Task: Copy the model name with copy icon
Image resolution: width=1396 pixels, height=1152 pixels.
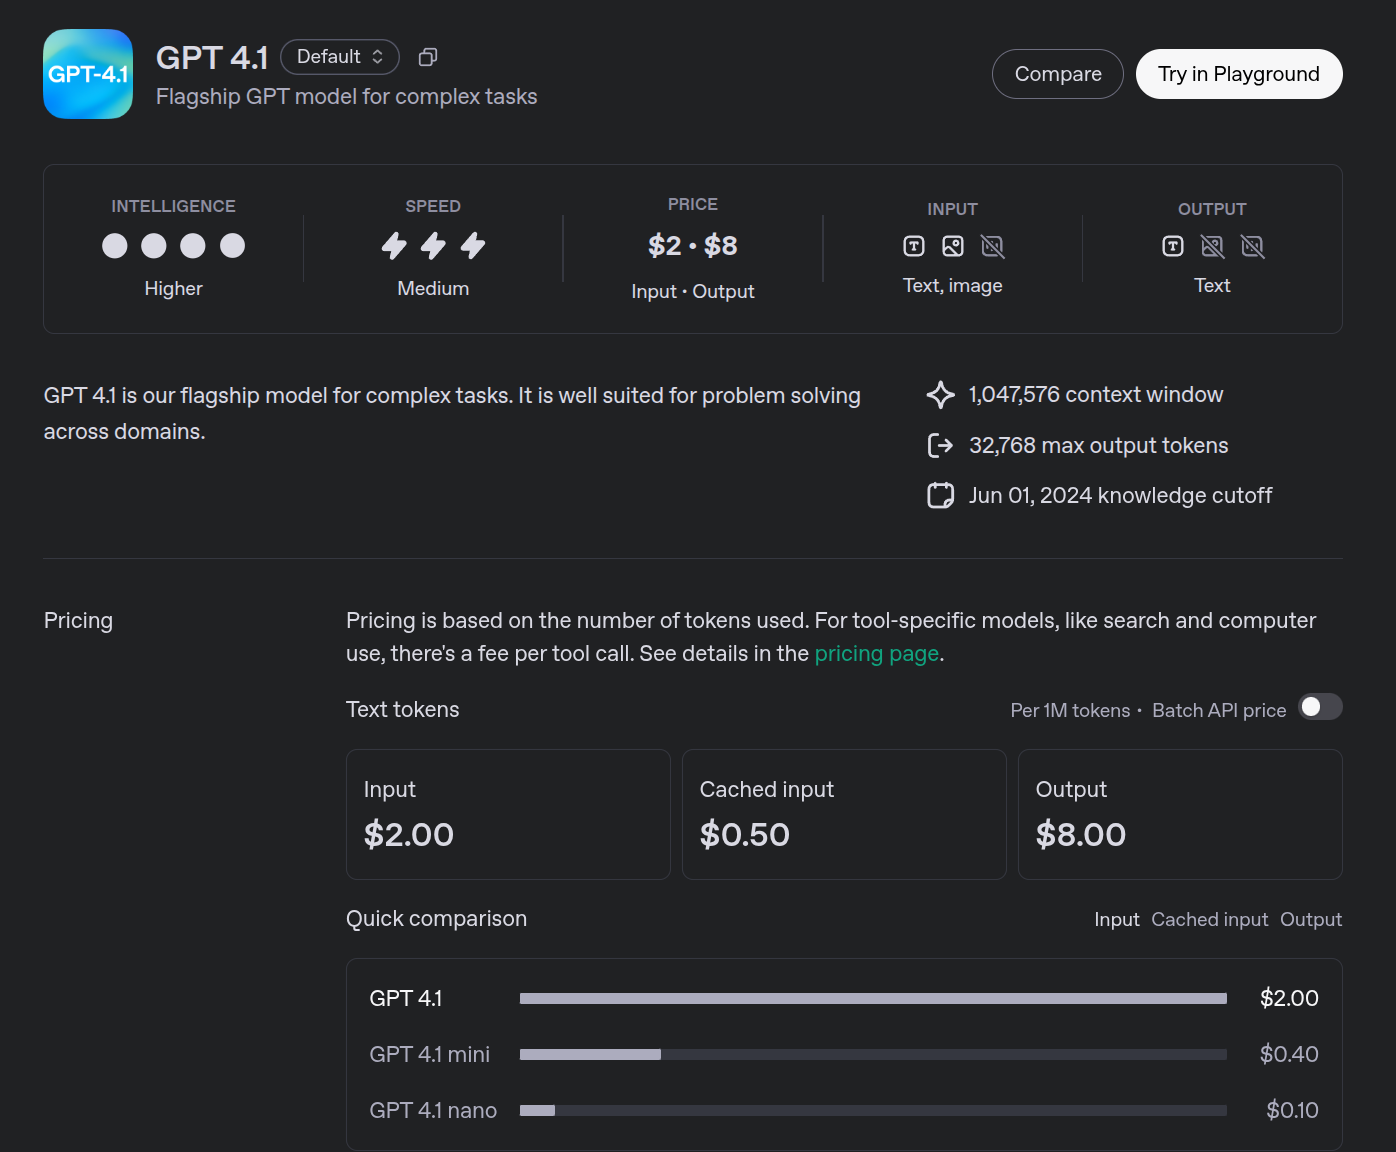Action: point(428,57)
